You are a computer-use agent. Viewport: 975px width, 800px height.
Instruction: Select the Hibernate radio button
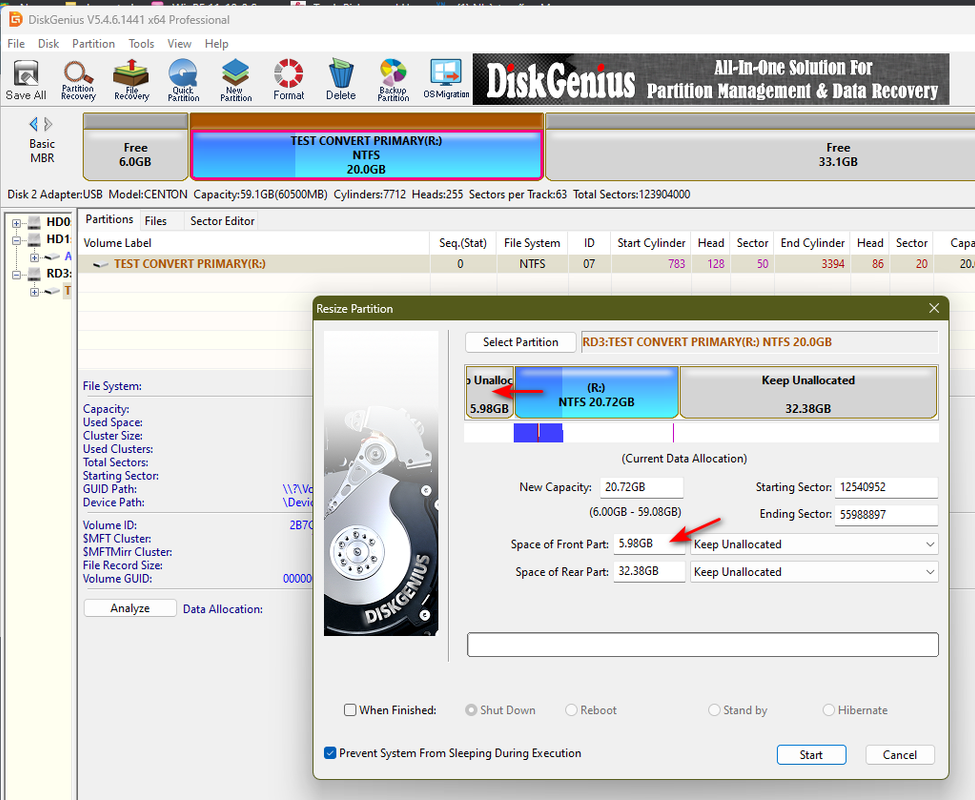[x=828, y=710]
